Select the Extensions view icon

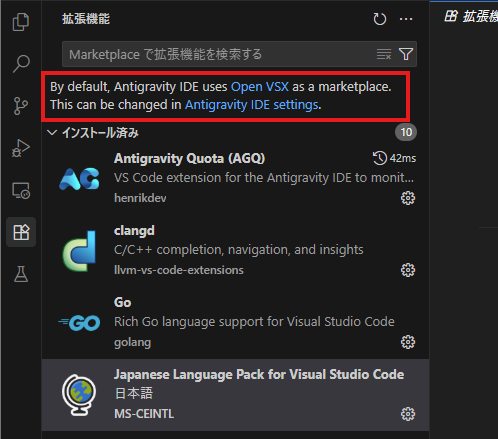[21, 232]
